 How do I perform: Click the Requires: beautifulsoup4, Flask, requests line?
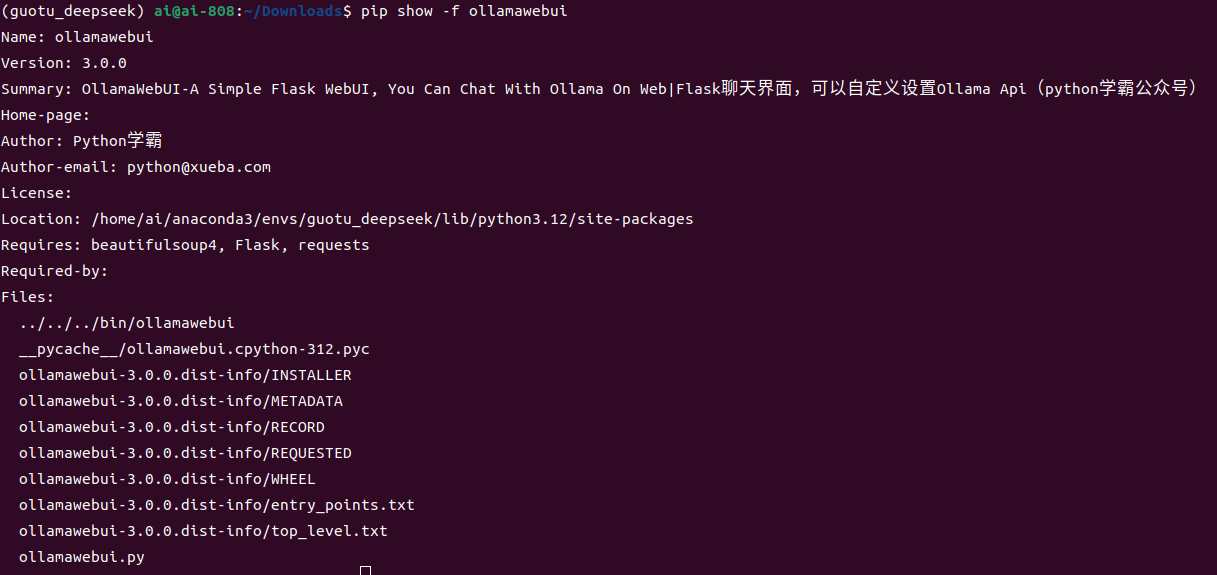point(185,245)
